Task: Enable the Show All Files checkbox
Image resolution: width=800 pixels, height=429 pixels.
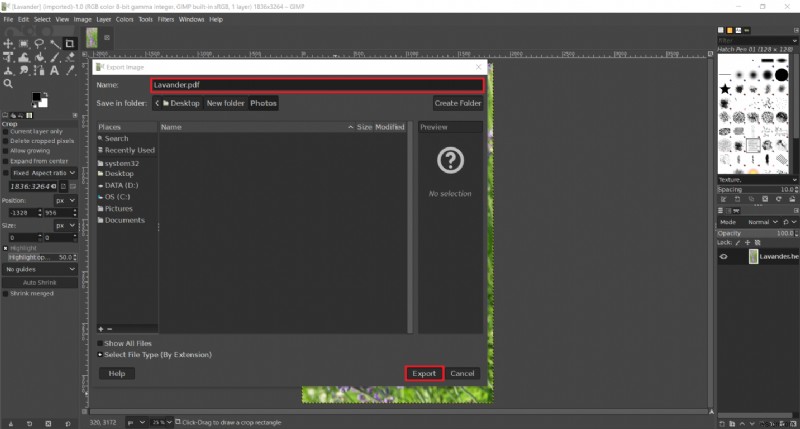Action: [101, 343]
